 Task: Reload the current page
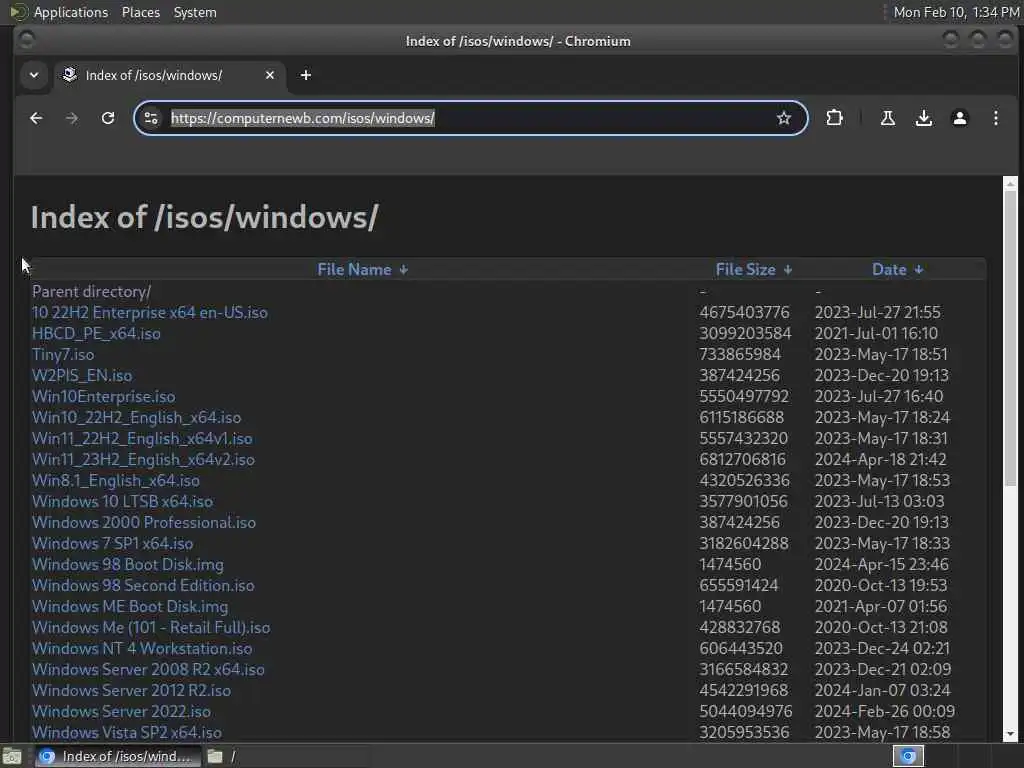tap(108, 118)
